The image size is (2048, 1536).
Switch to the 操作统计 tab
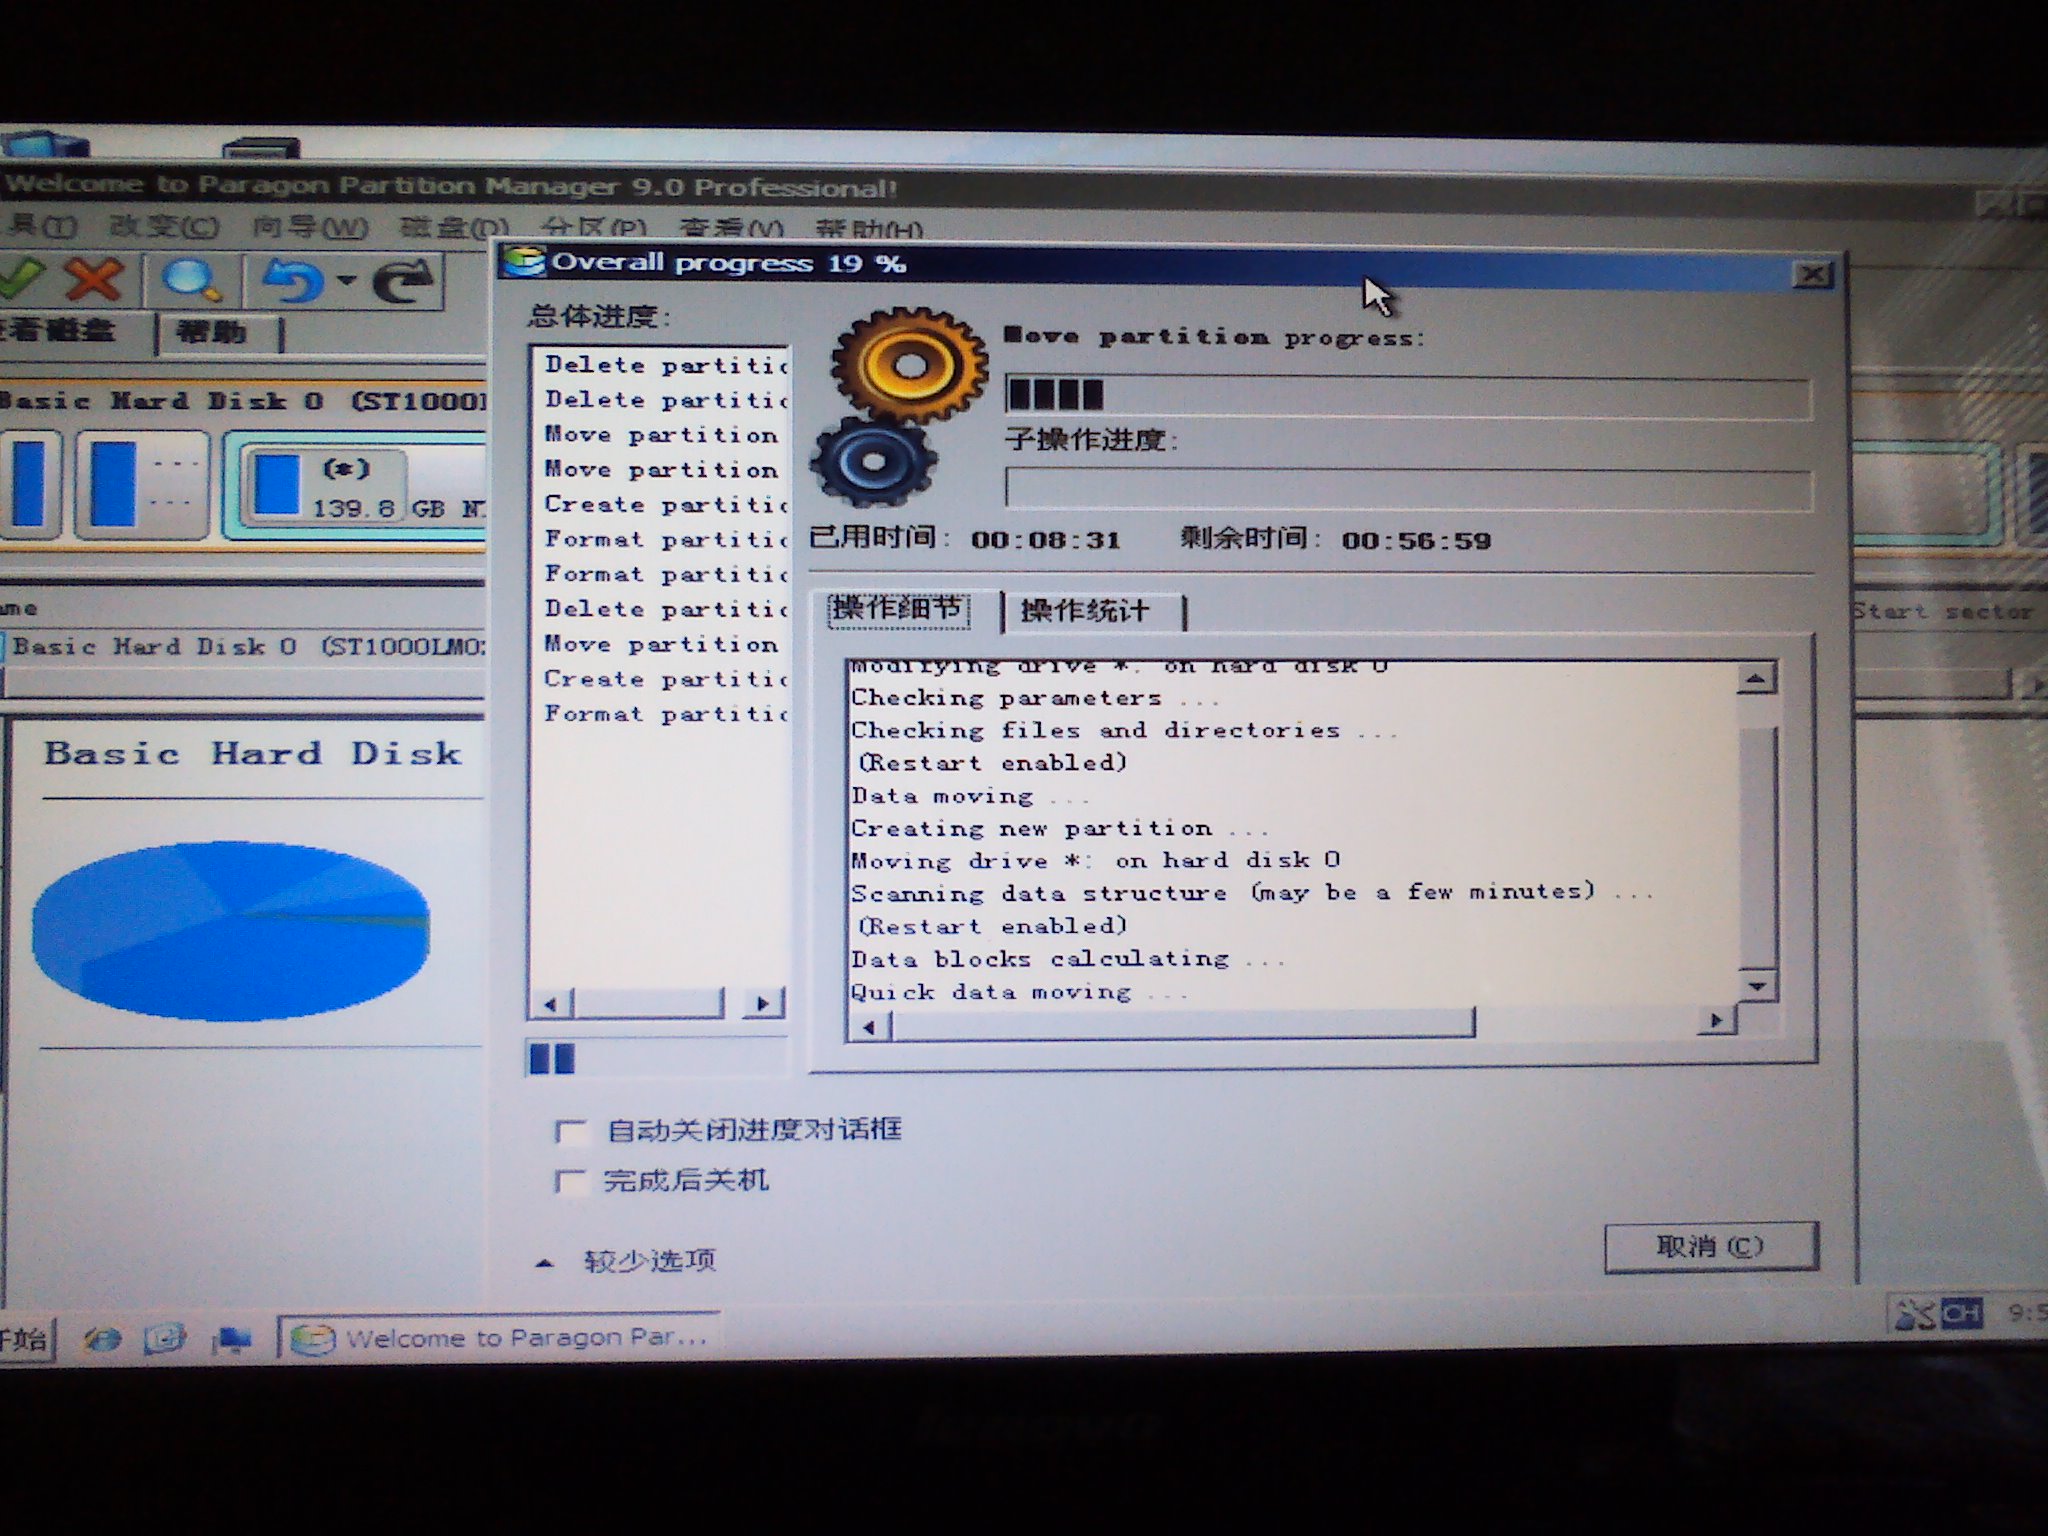[1084, 610]
